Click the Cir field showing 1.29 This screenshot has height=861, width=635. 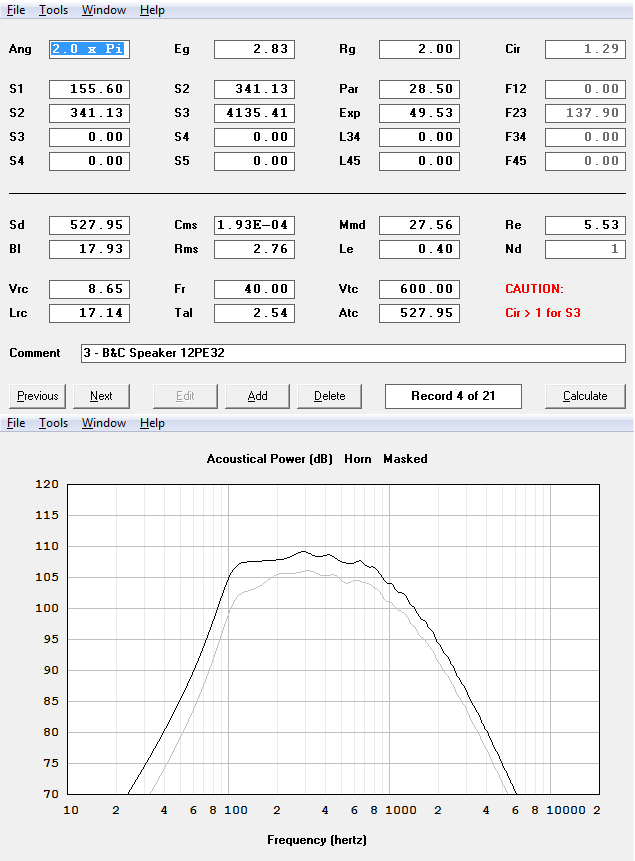click(585, 49)
